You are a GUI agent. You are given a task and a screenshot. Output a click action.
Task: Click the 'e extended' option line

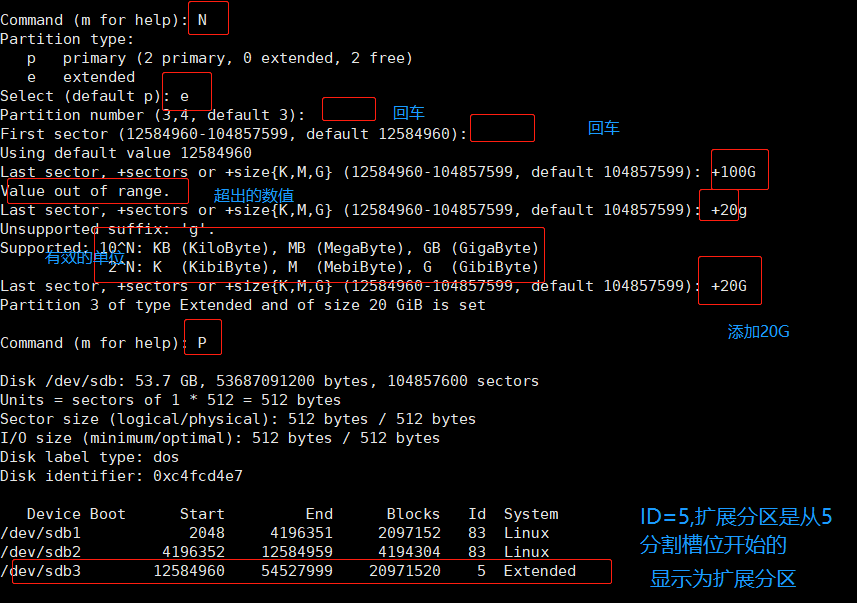pyautogui.click(x=81, y=77)
